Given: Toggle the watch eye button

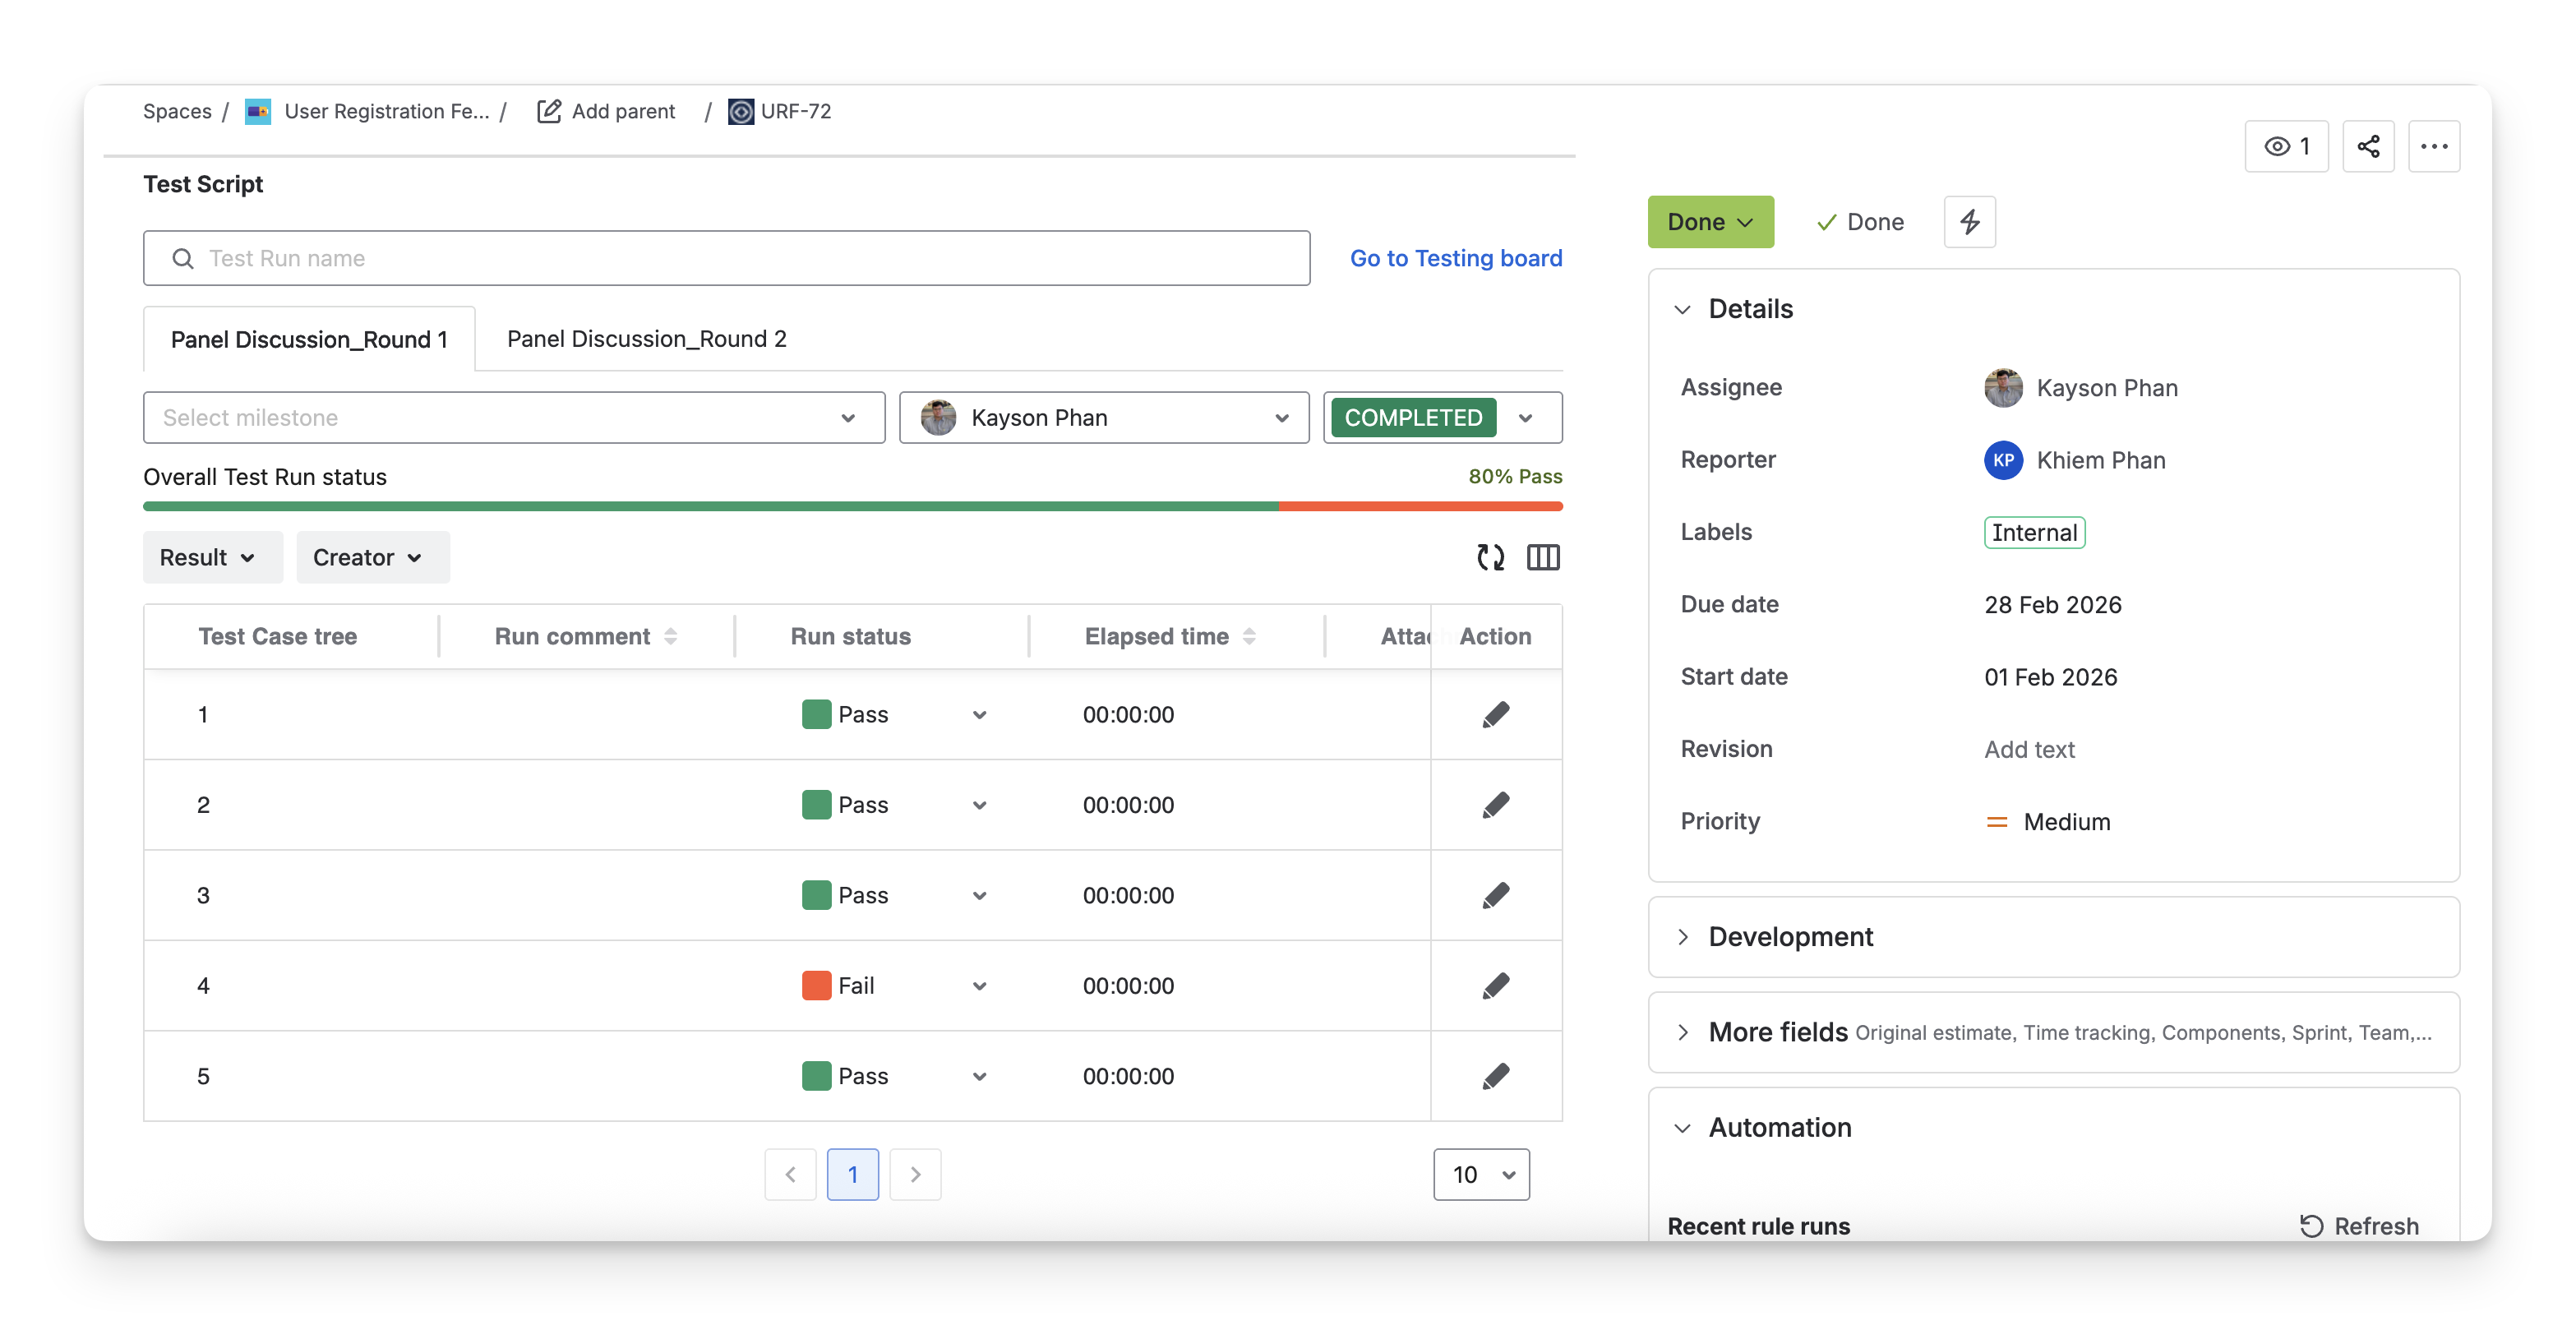Looking at the screenshot, I should [x=2286, y=147].
